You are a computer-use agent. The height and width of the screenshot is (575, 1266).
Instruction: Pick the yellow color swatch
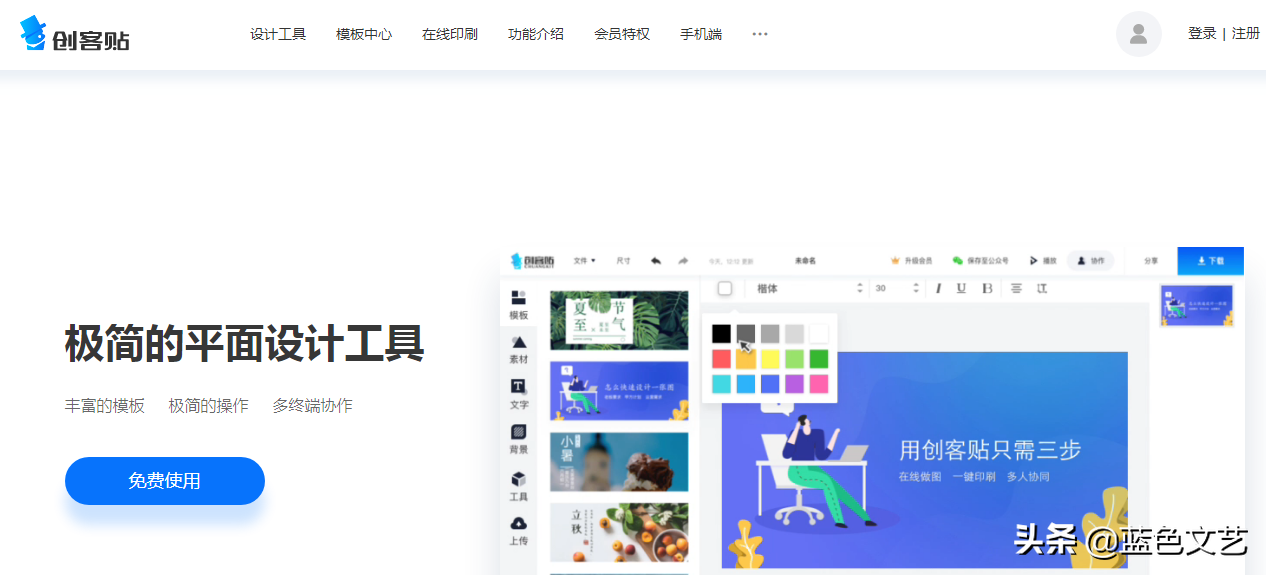[x=770, y=358]
